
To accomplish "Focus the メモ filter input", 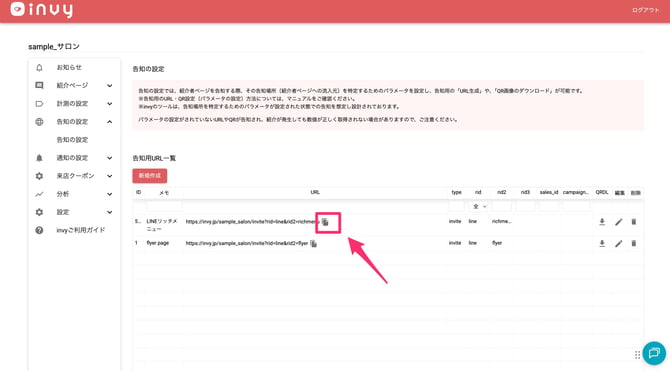I will click(164, 206).
